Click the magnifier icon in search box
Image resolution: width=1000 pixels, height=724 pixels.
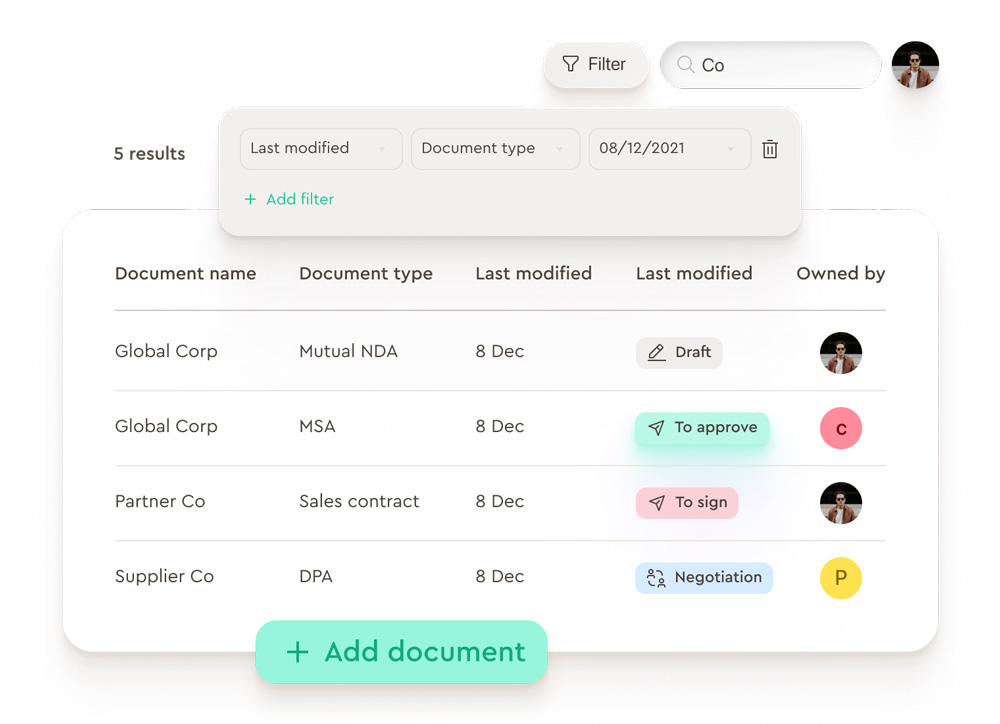pos(685,65)
